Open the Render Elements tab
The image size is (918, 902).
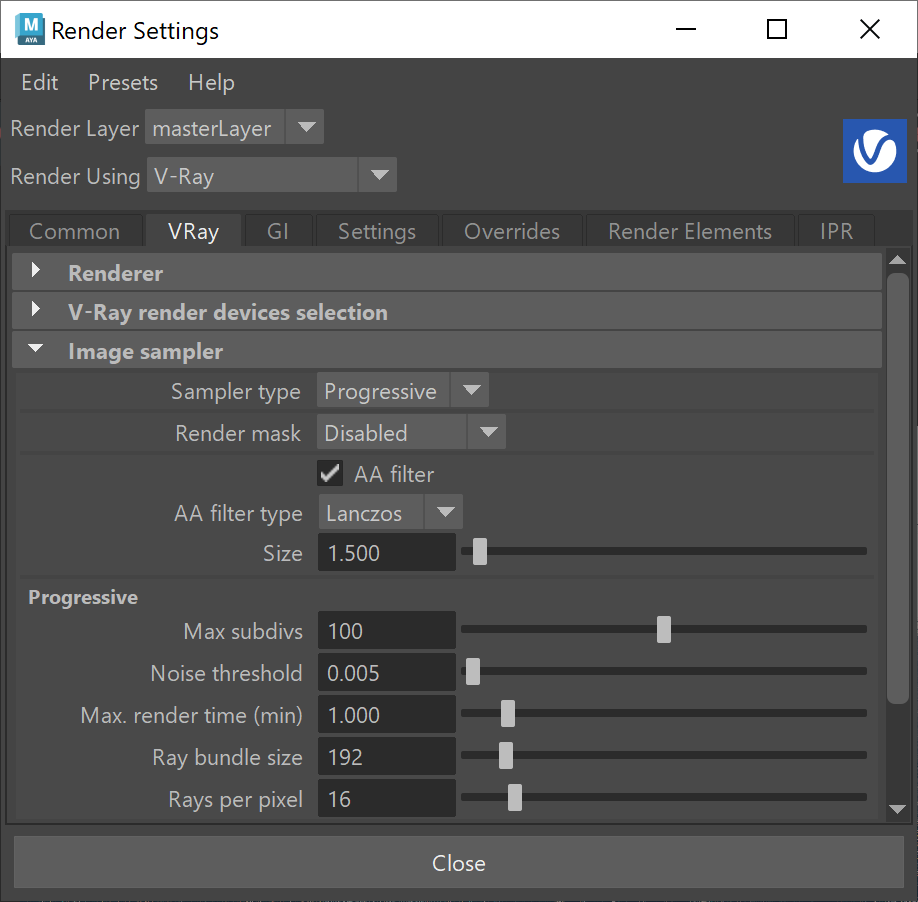[x=690, y=231]
